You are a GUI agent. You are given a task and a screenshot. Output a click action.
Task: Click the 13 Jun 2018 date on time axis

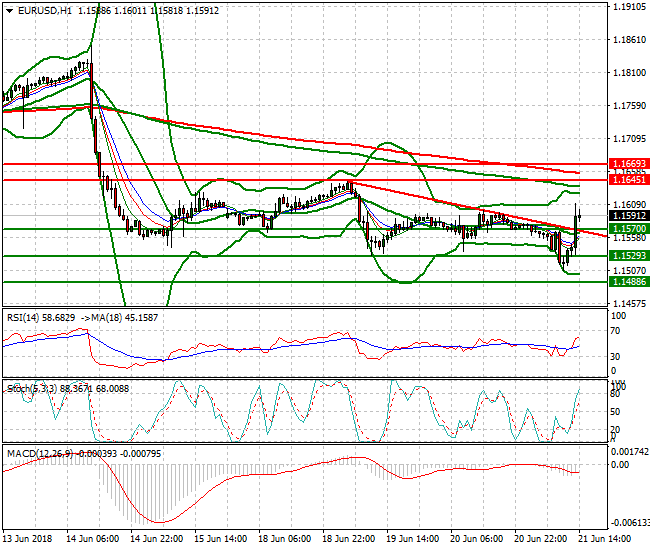pyautogui.click(x=30, y=538)
